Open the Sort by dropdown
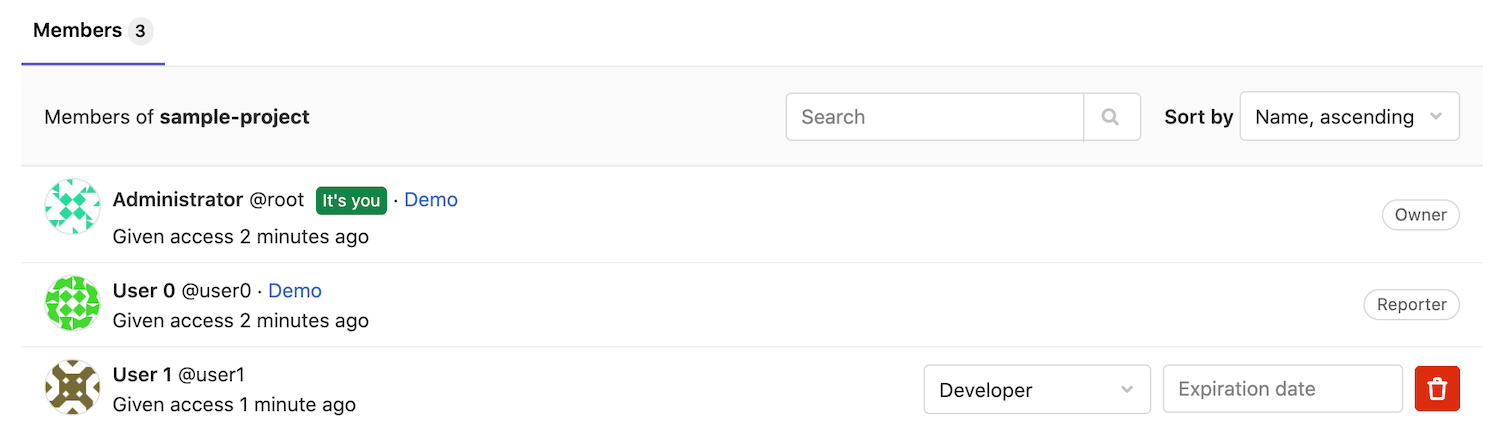 coord(1349,117)
